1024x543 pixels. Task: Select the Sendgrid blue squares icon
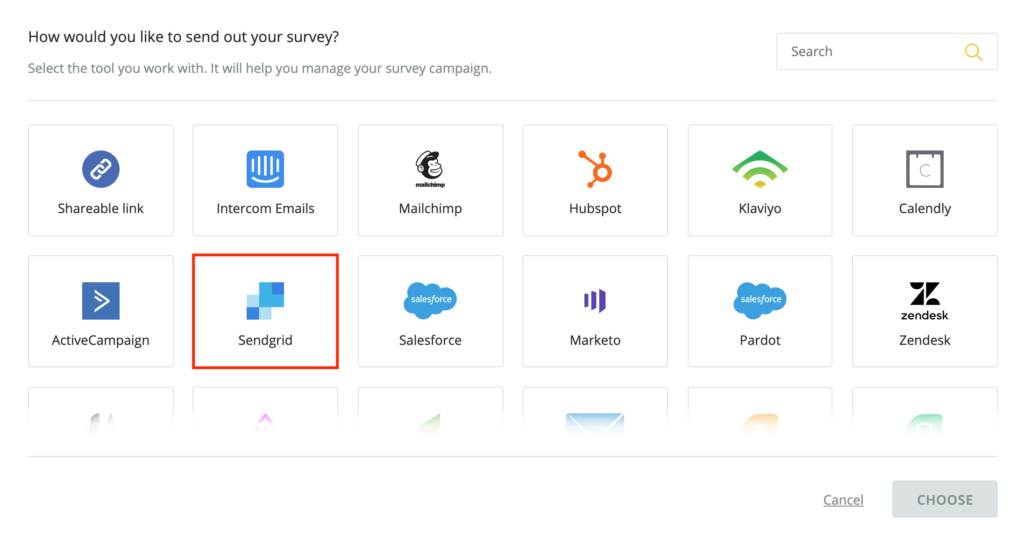(x=265, y=300)
